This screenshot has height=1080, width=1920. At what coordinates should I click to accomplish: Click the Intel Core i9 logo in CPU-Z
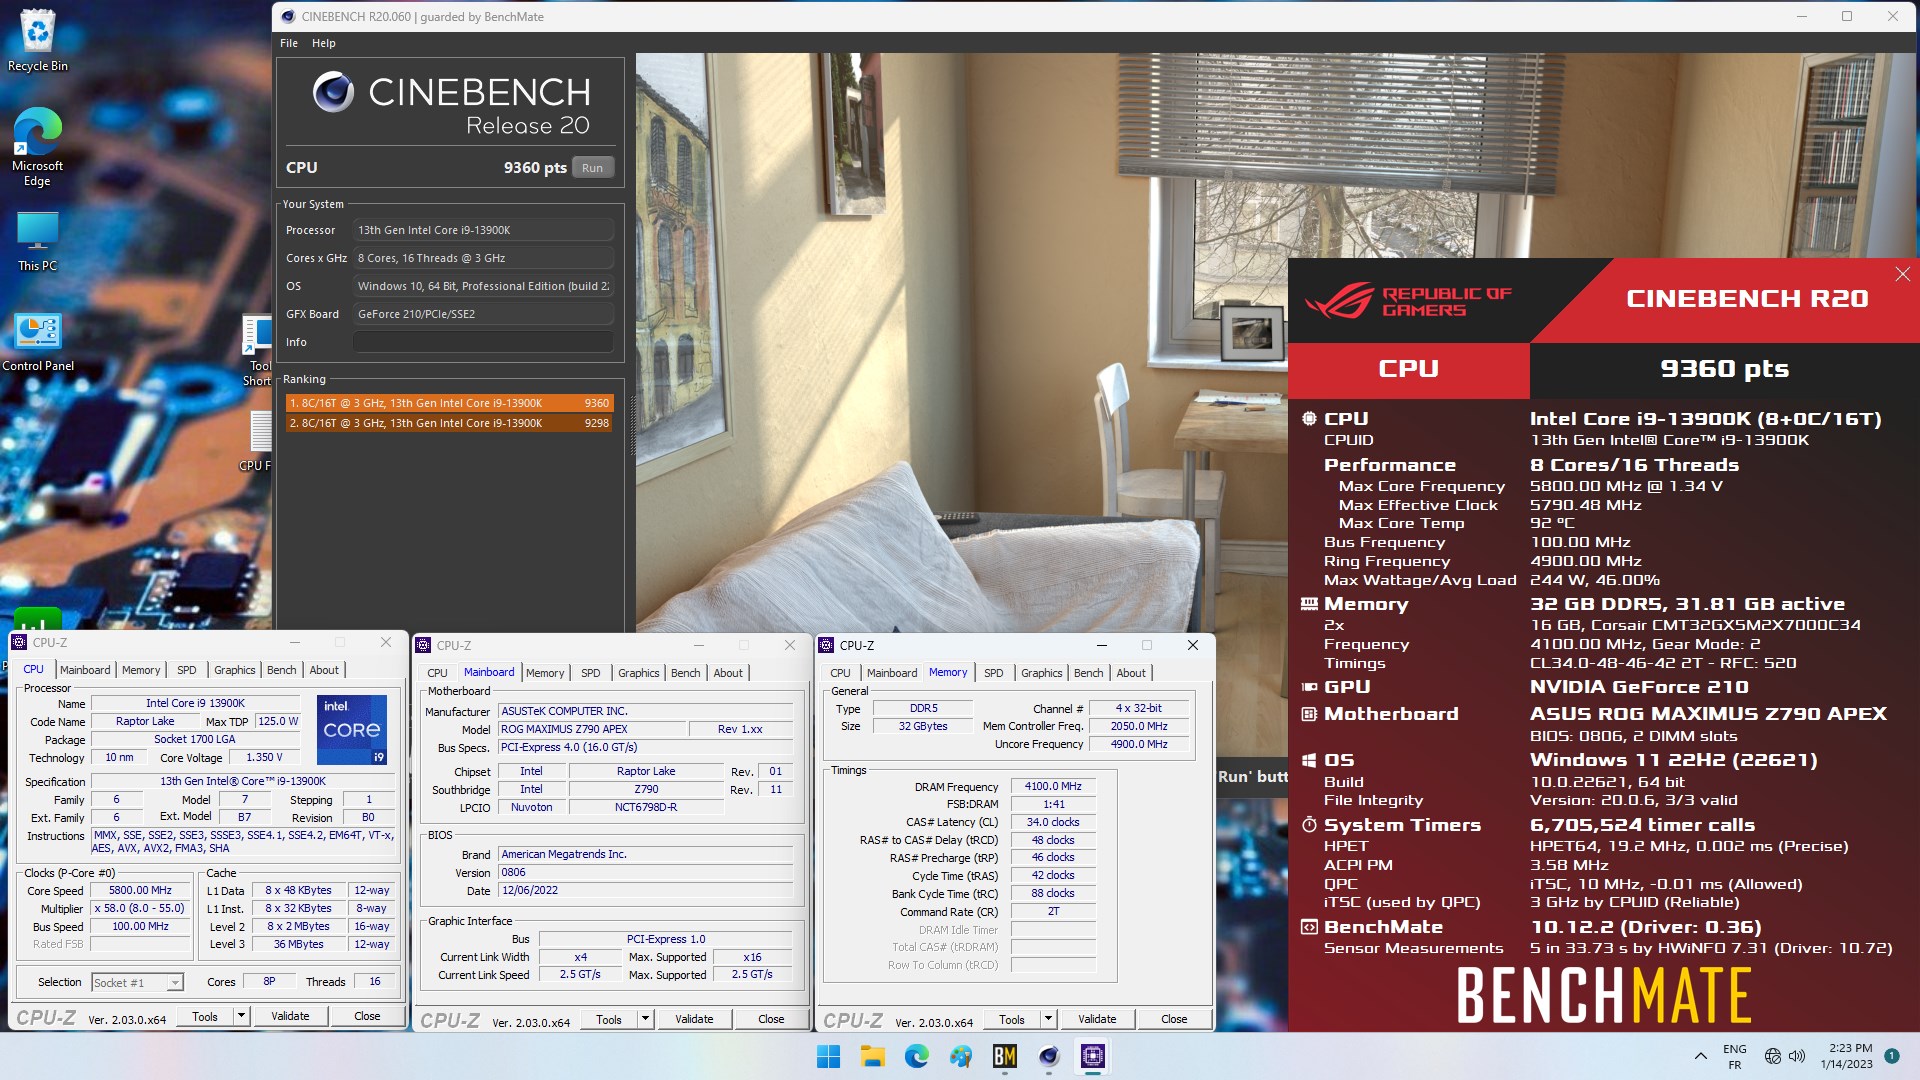coord(352,730)
